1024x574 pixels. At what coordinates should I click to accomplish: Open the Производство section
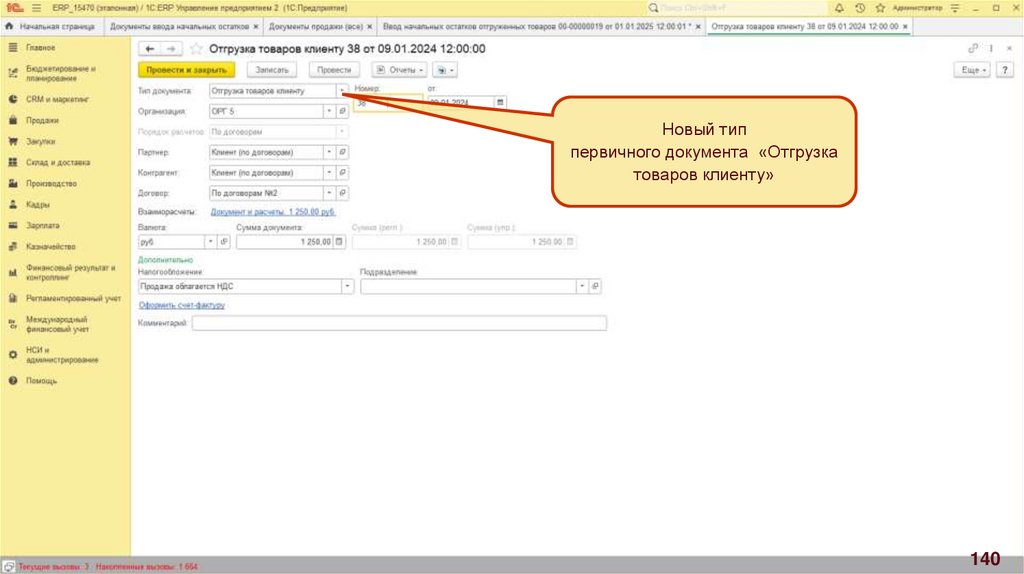pyautogui.click(x=51, y=183)
